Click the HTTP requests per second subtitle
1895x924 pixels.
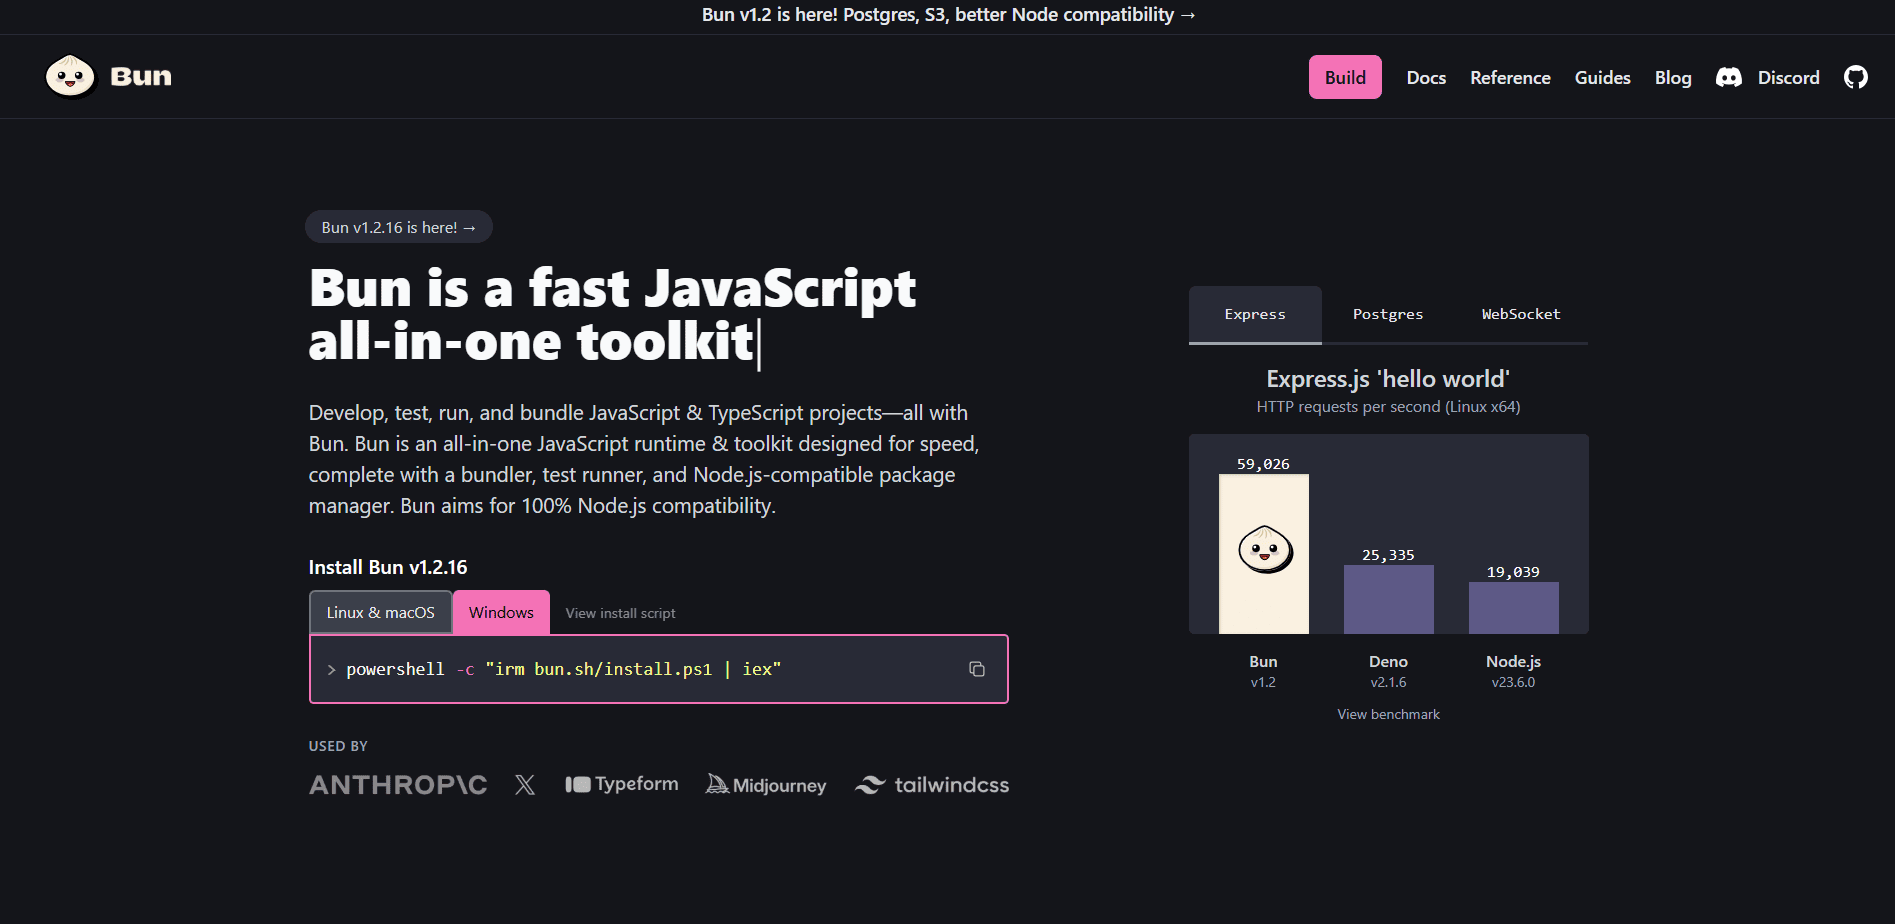(1388, 407)
